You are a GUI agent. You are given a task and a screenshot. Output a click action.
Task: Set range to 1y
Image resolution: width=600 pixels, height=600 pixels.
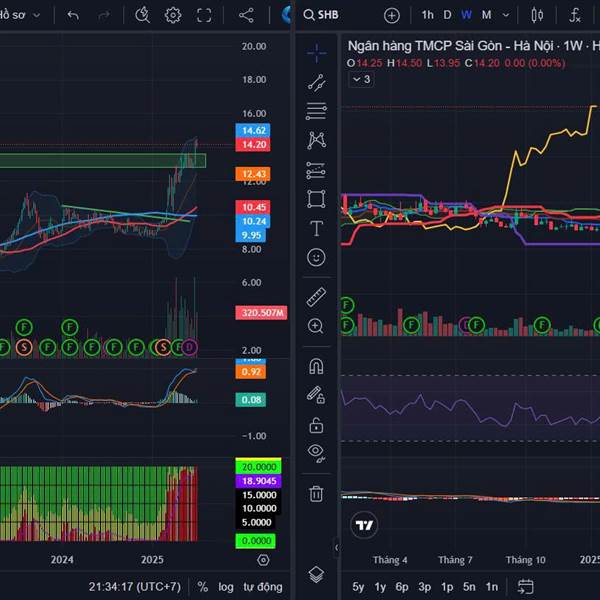[x=380, y=587]
